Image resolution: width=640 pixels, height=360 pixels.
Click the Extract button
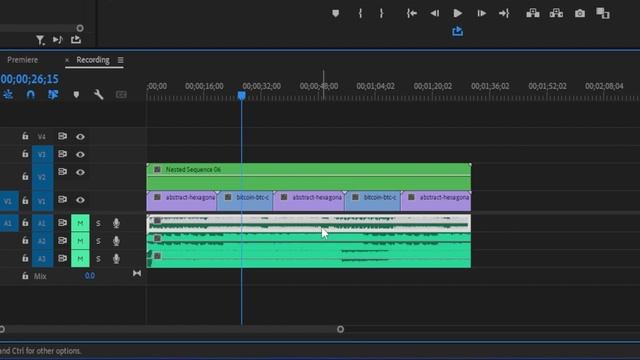click(x=556, y=13)
